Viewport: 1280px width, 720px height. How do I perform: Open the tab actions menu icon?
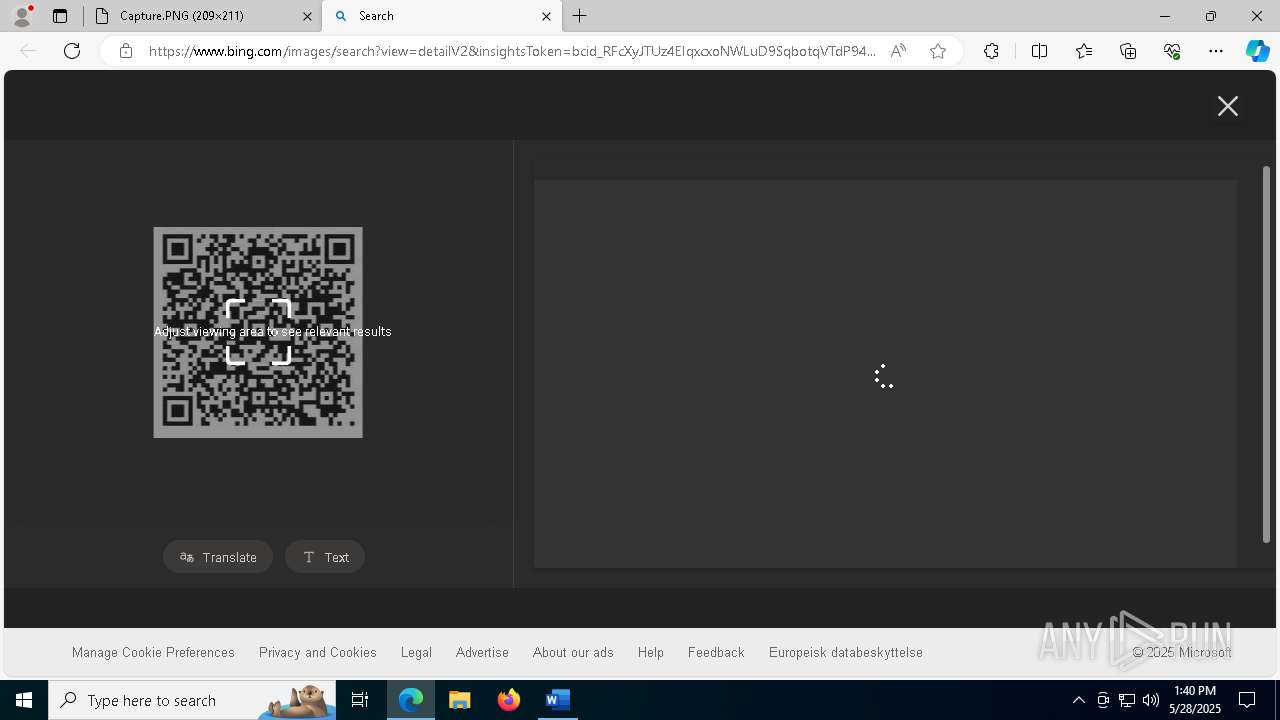60,16
